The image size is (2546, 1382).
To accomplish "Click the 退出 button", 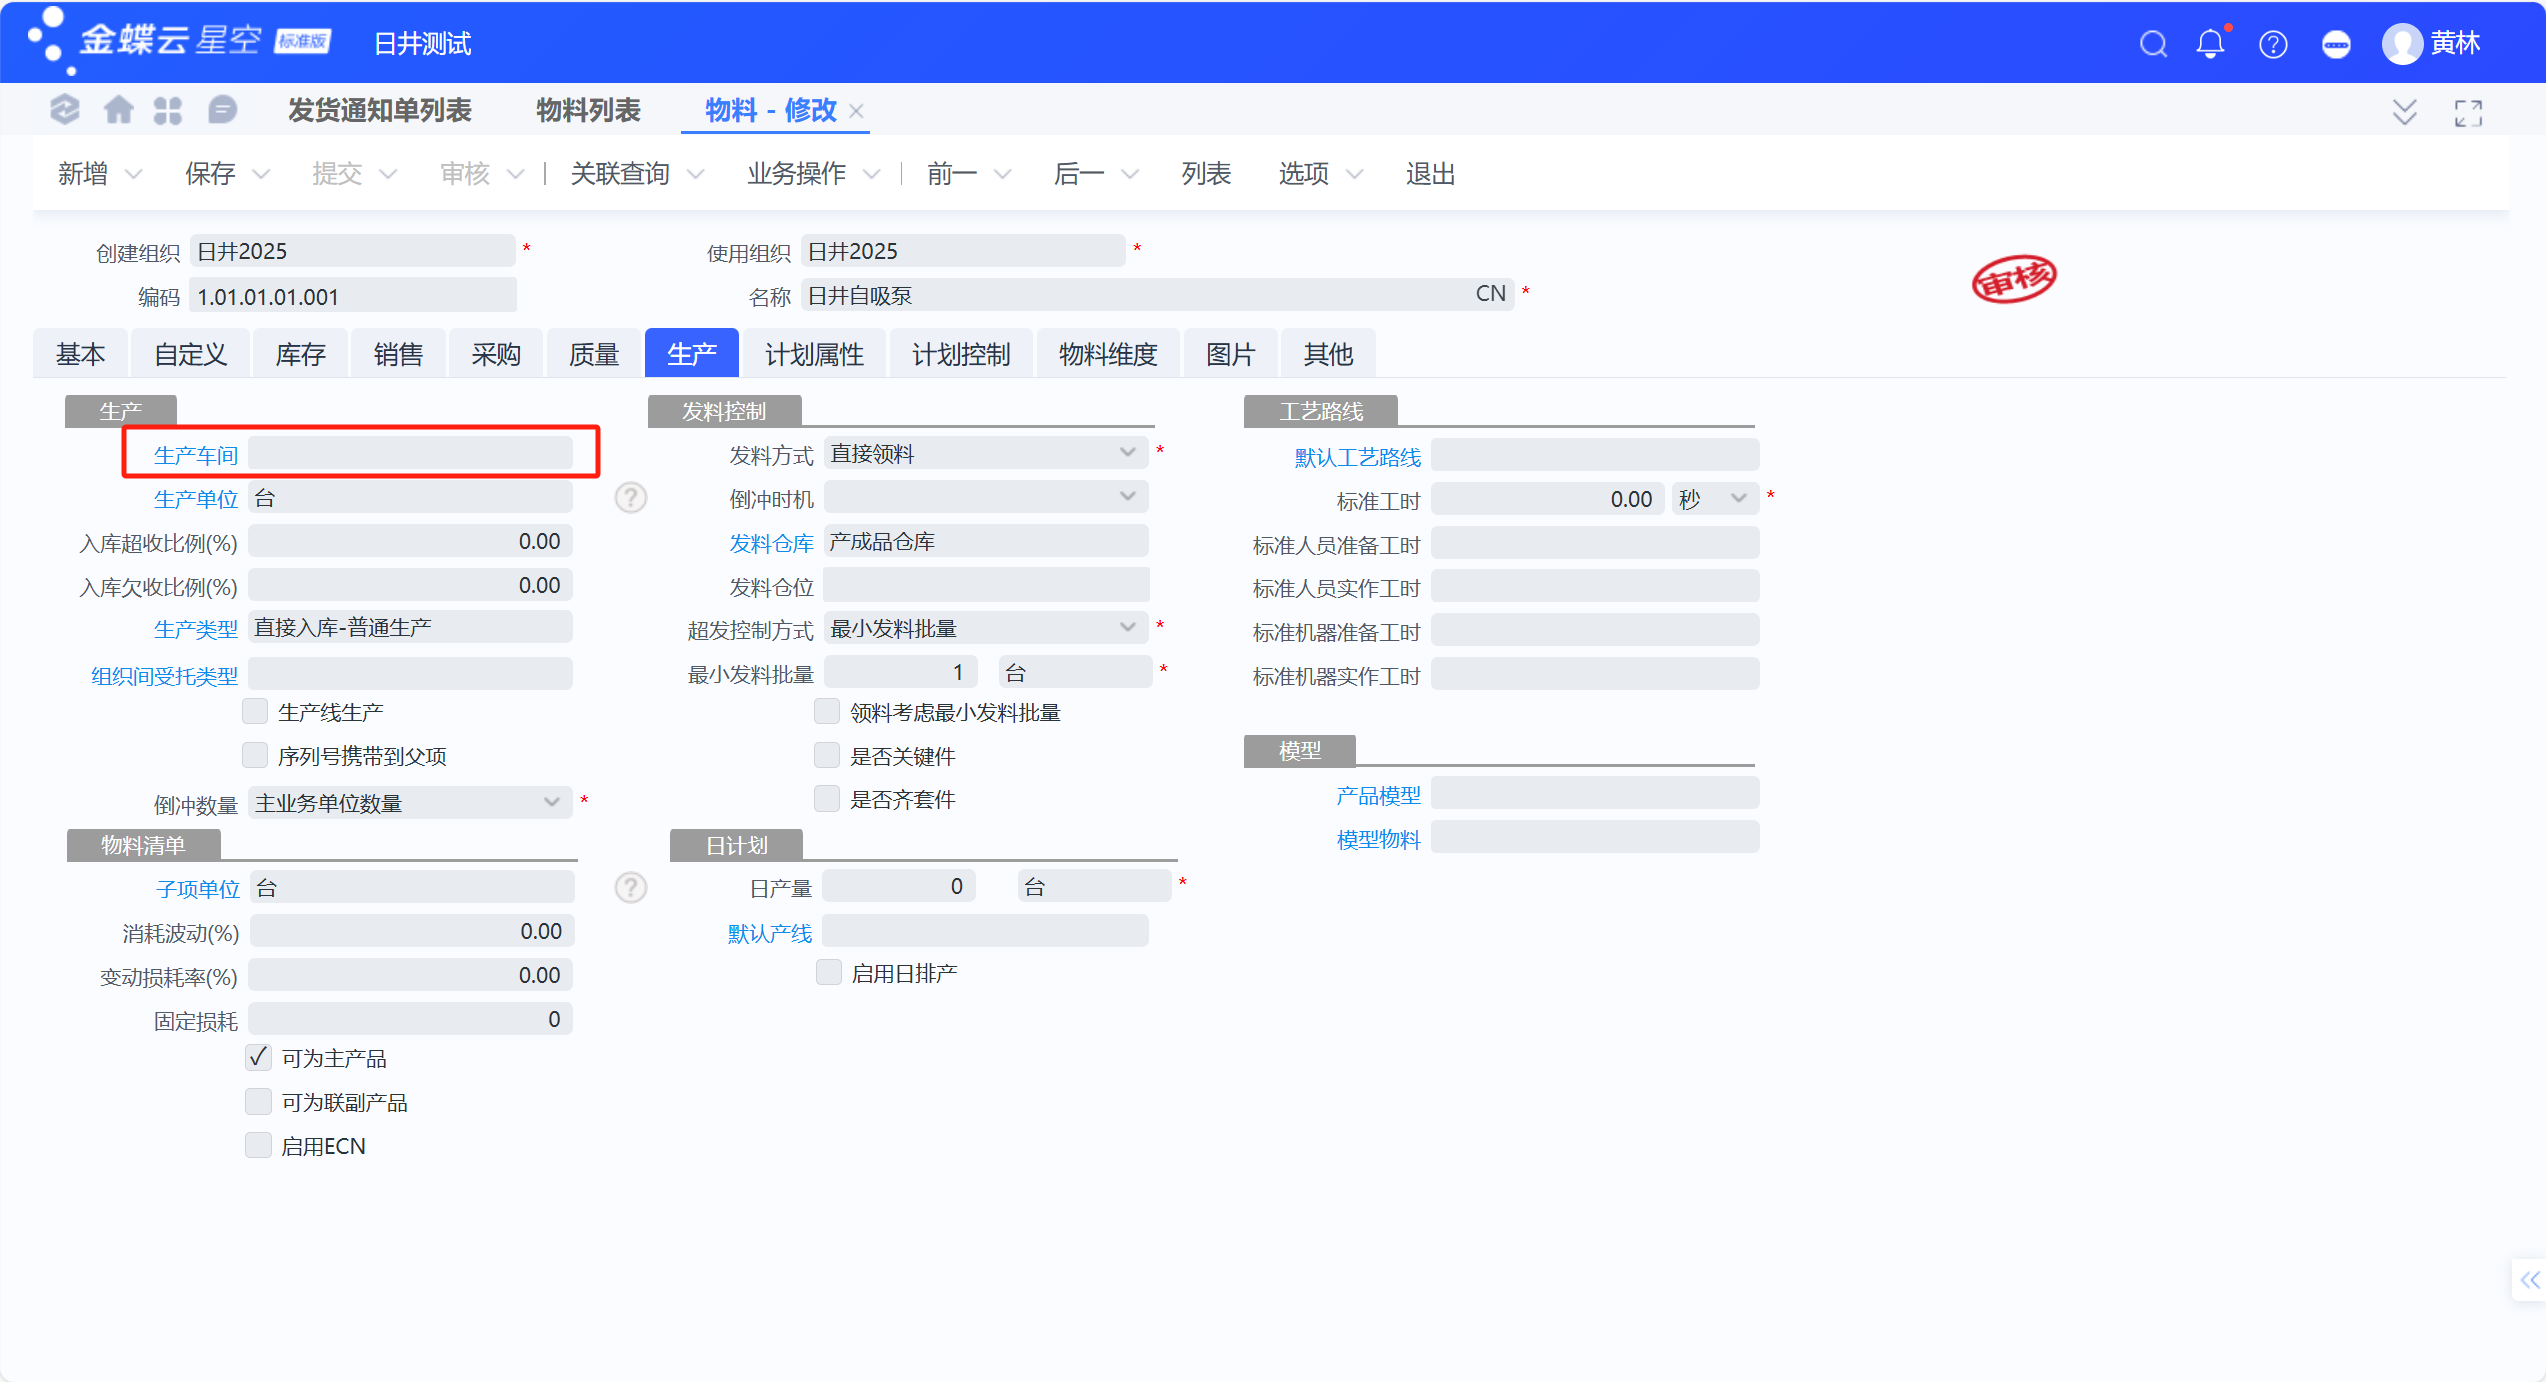I will [1430, 174].
